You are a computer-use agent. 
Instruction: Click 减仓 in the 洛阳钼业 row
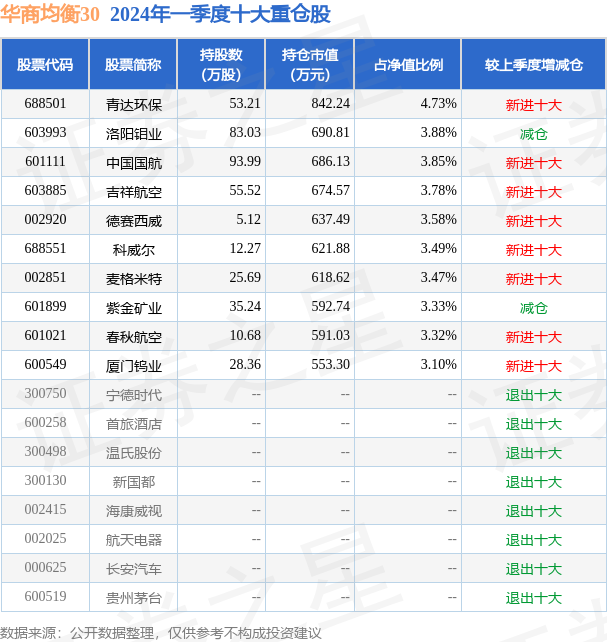[x=534, y=134]
